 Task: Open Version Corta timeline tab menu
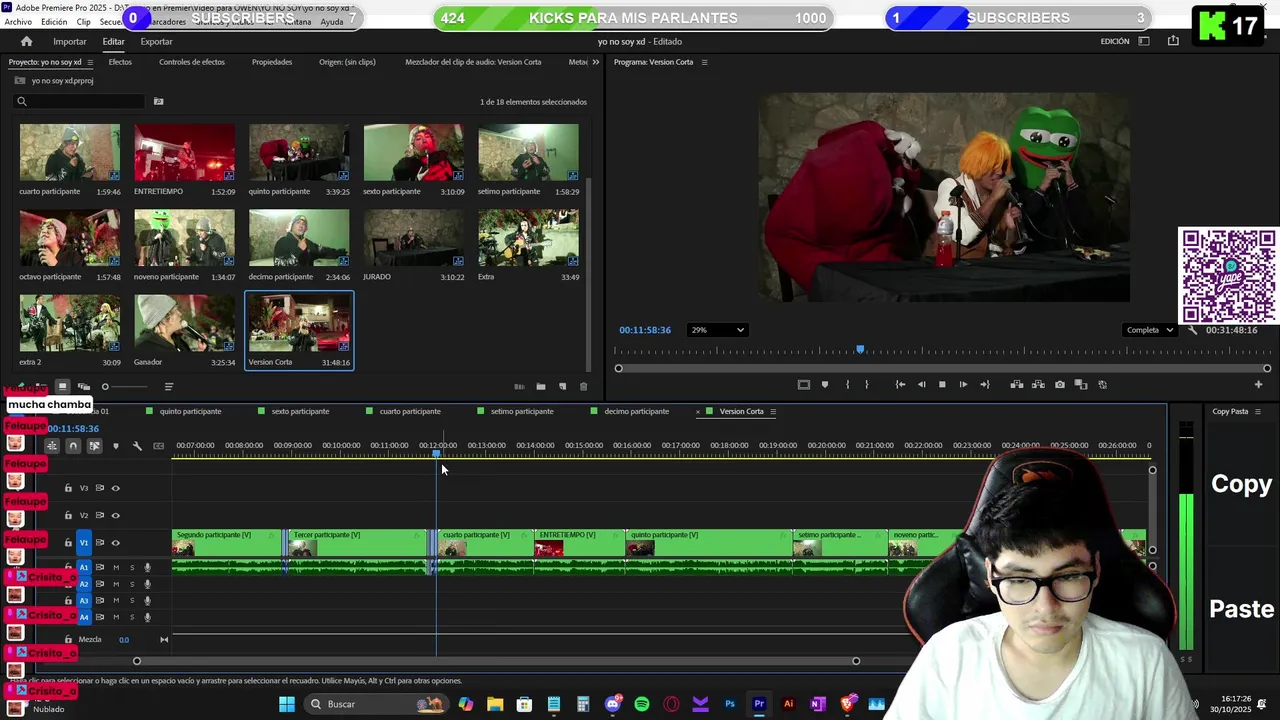point(773,411)
